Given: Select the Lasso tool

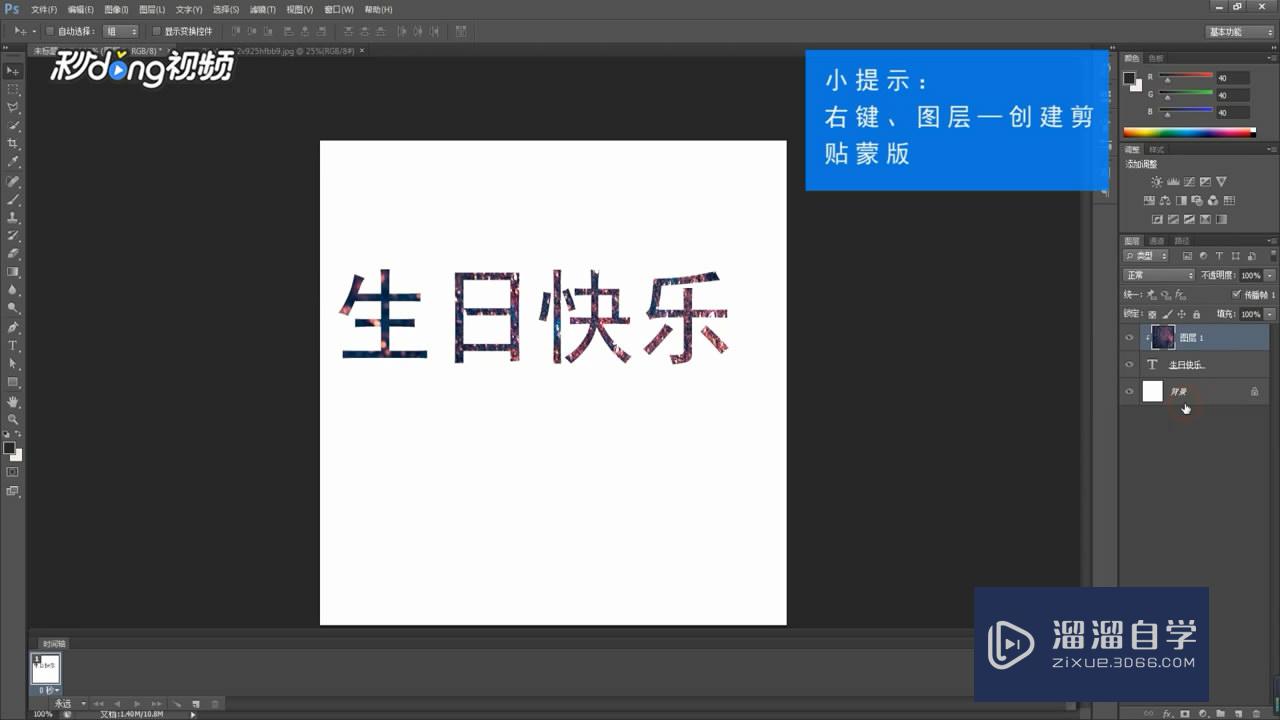Looking at the screenshot, I should coord(13,107).
